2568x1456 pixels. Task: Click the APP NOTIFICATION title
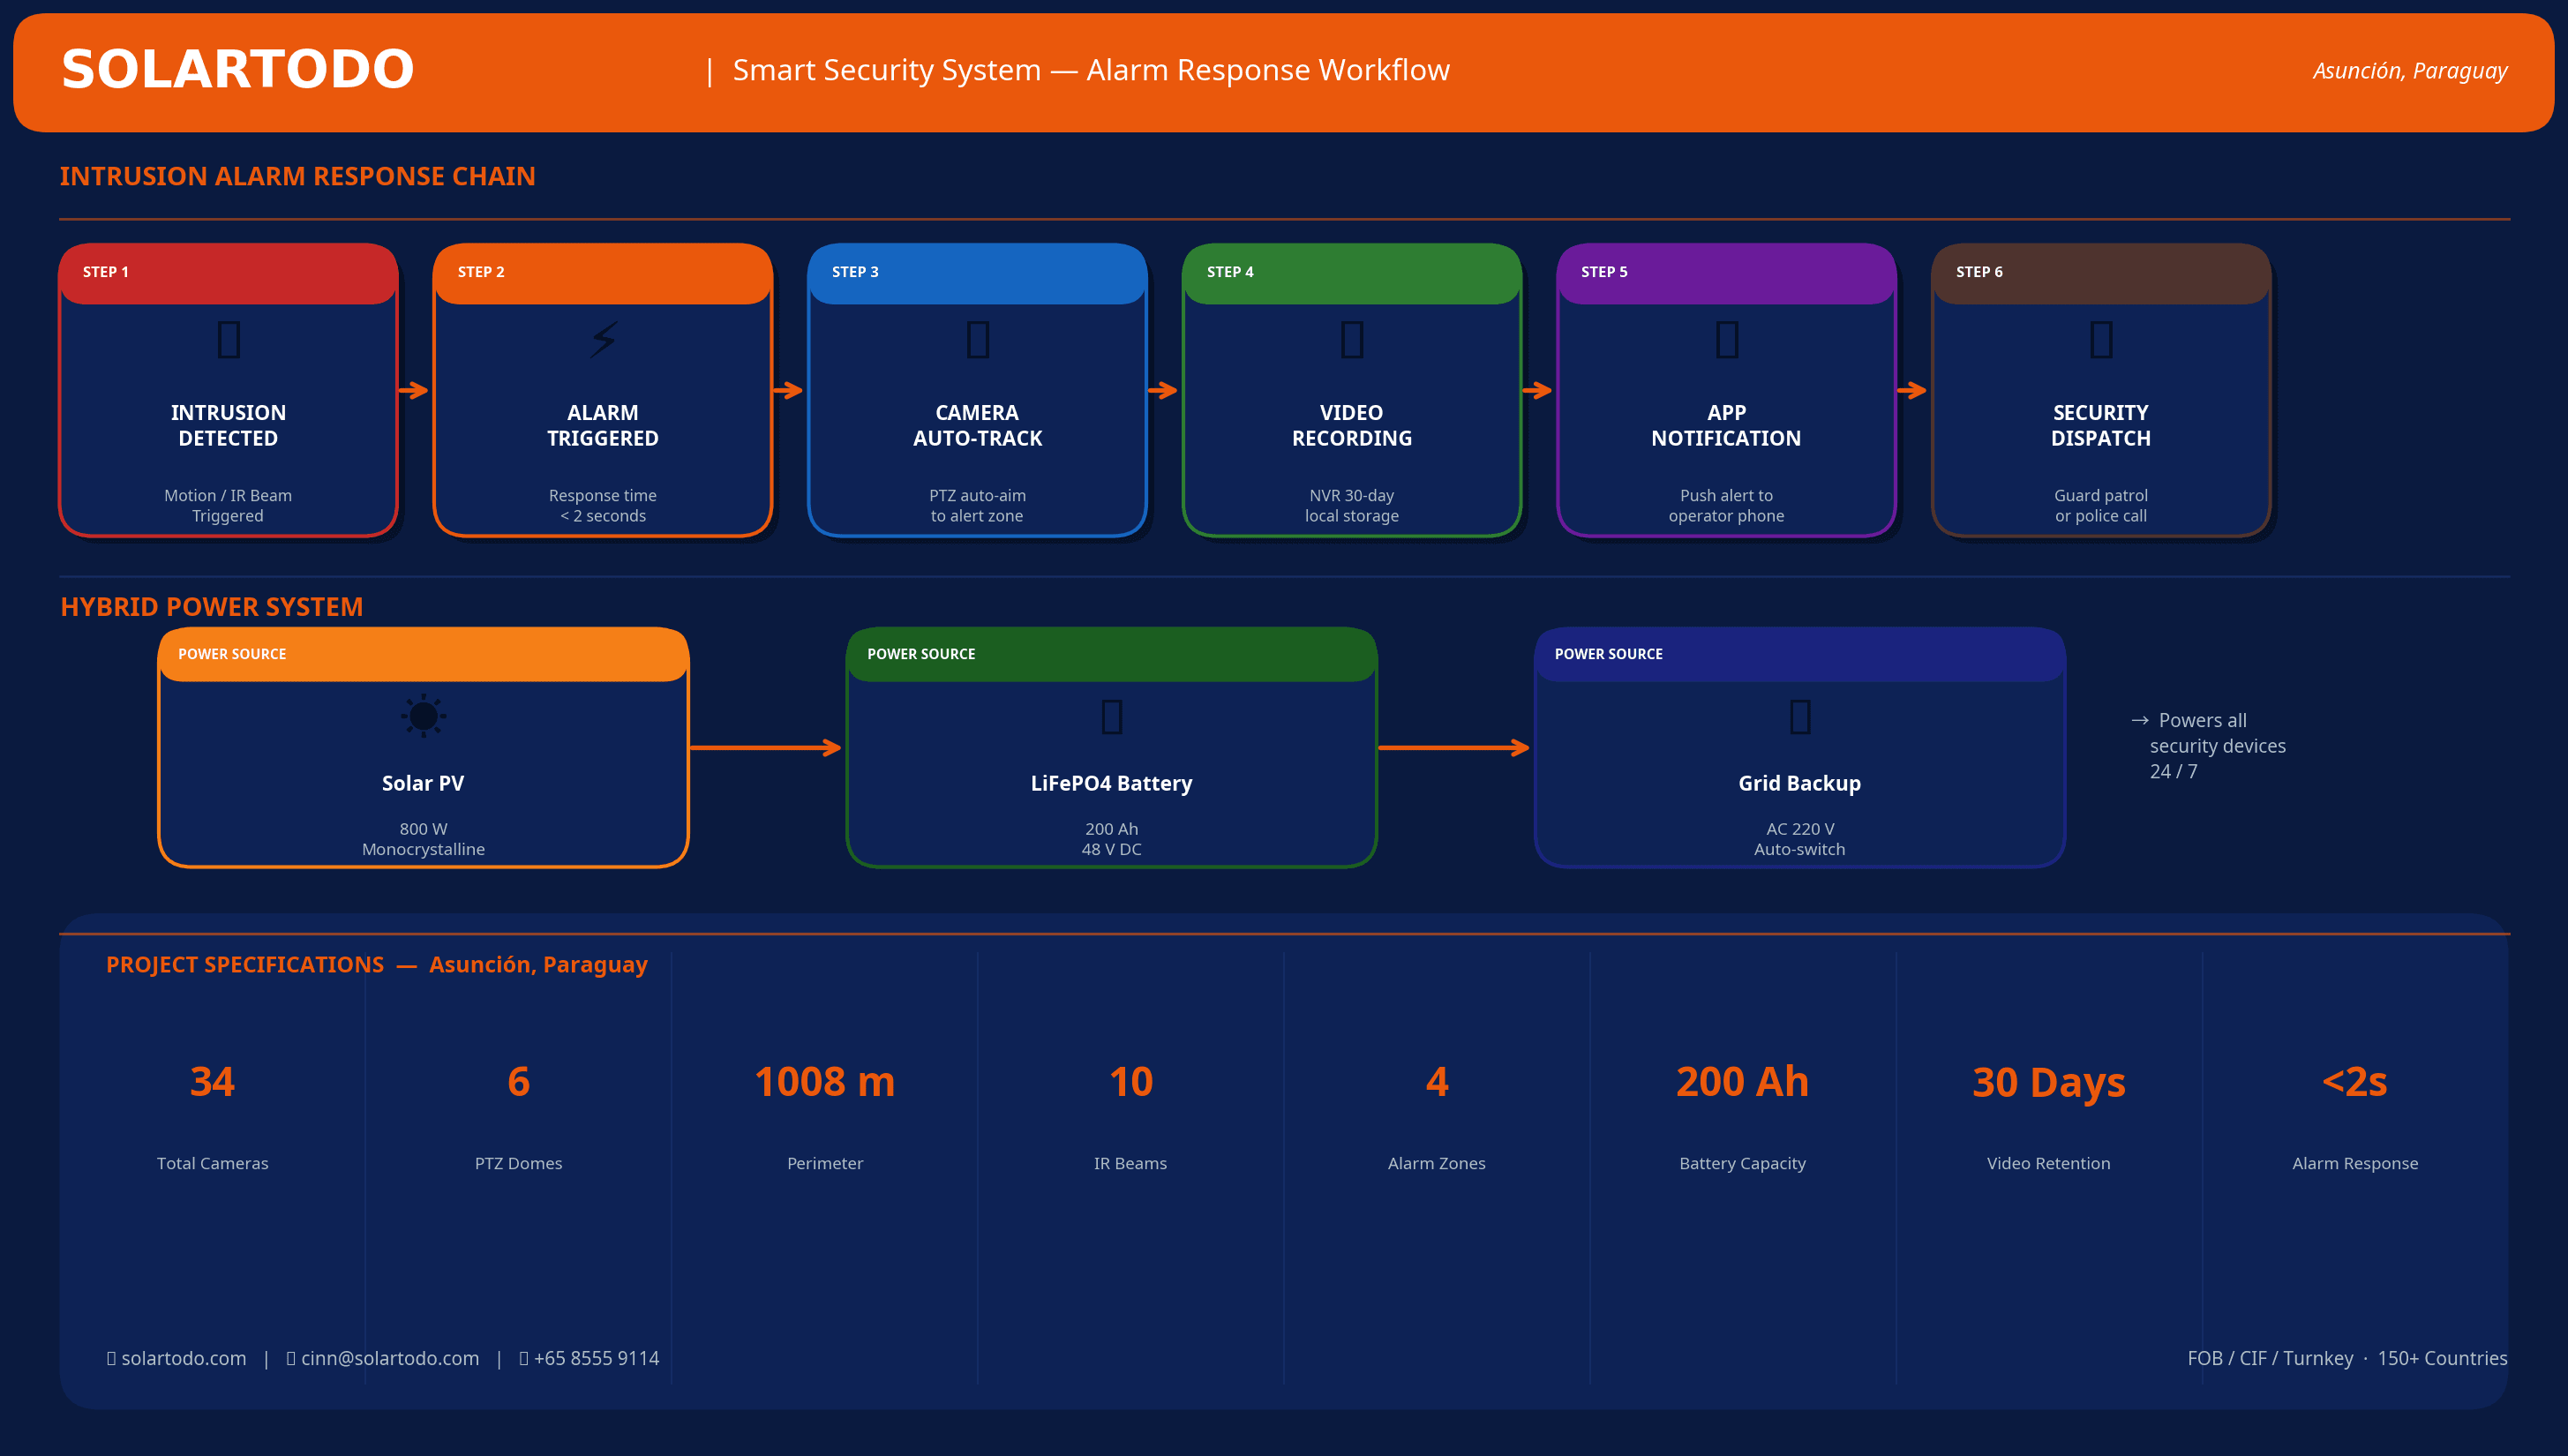click(1726, 425)
